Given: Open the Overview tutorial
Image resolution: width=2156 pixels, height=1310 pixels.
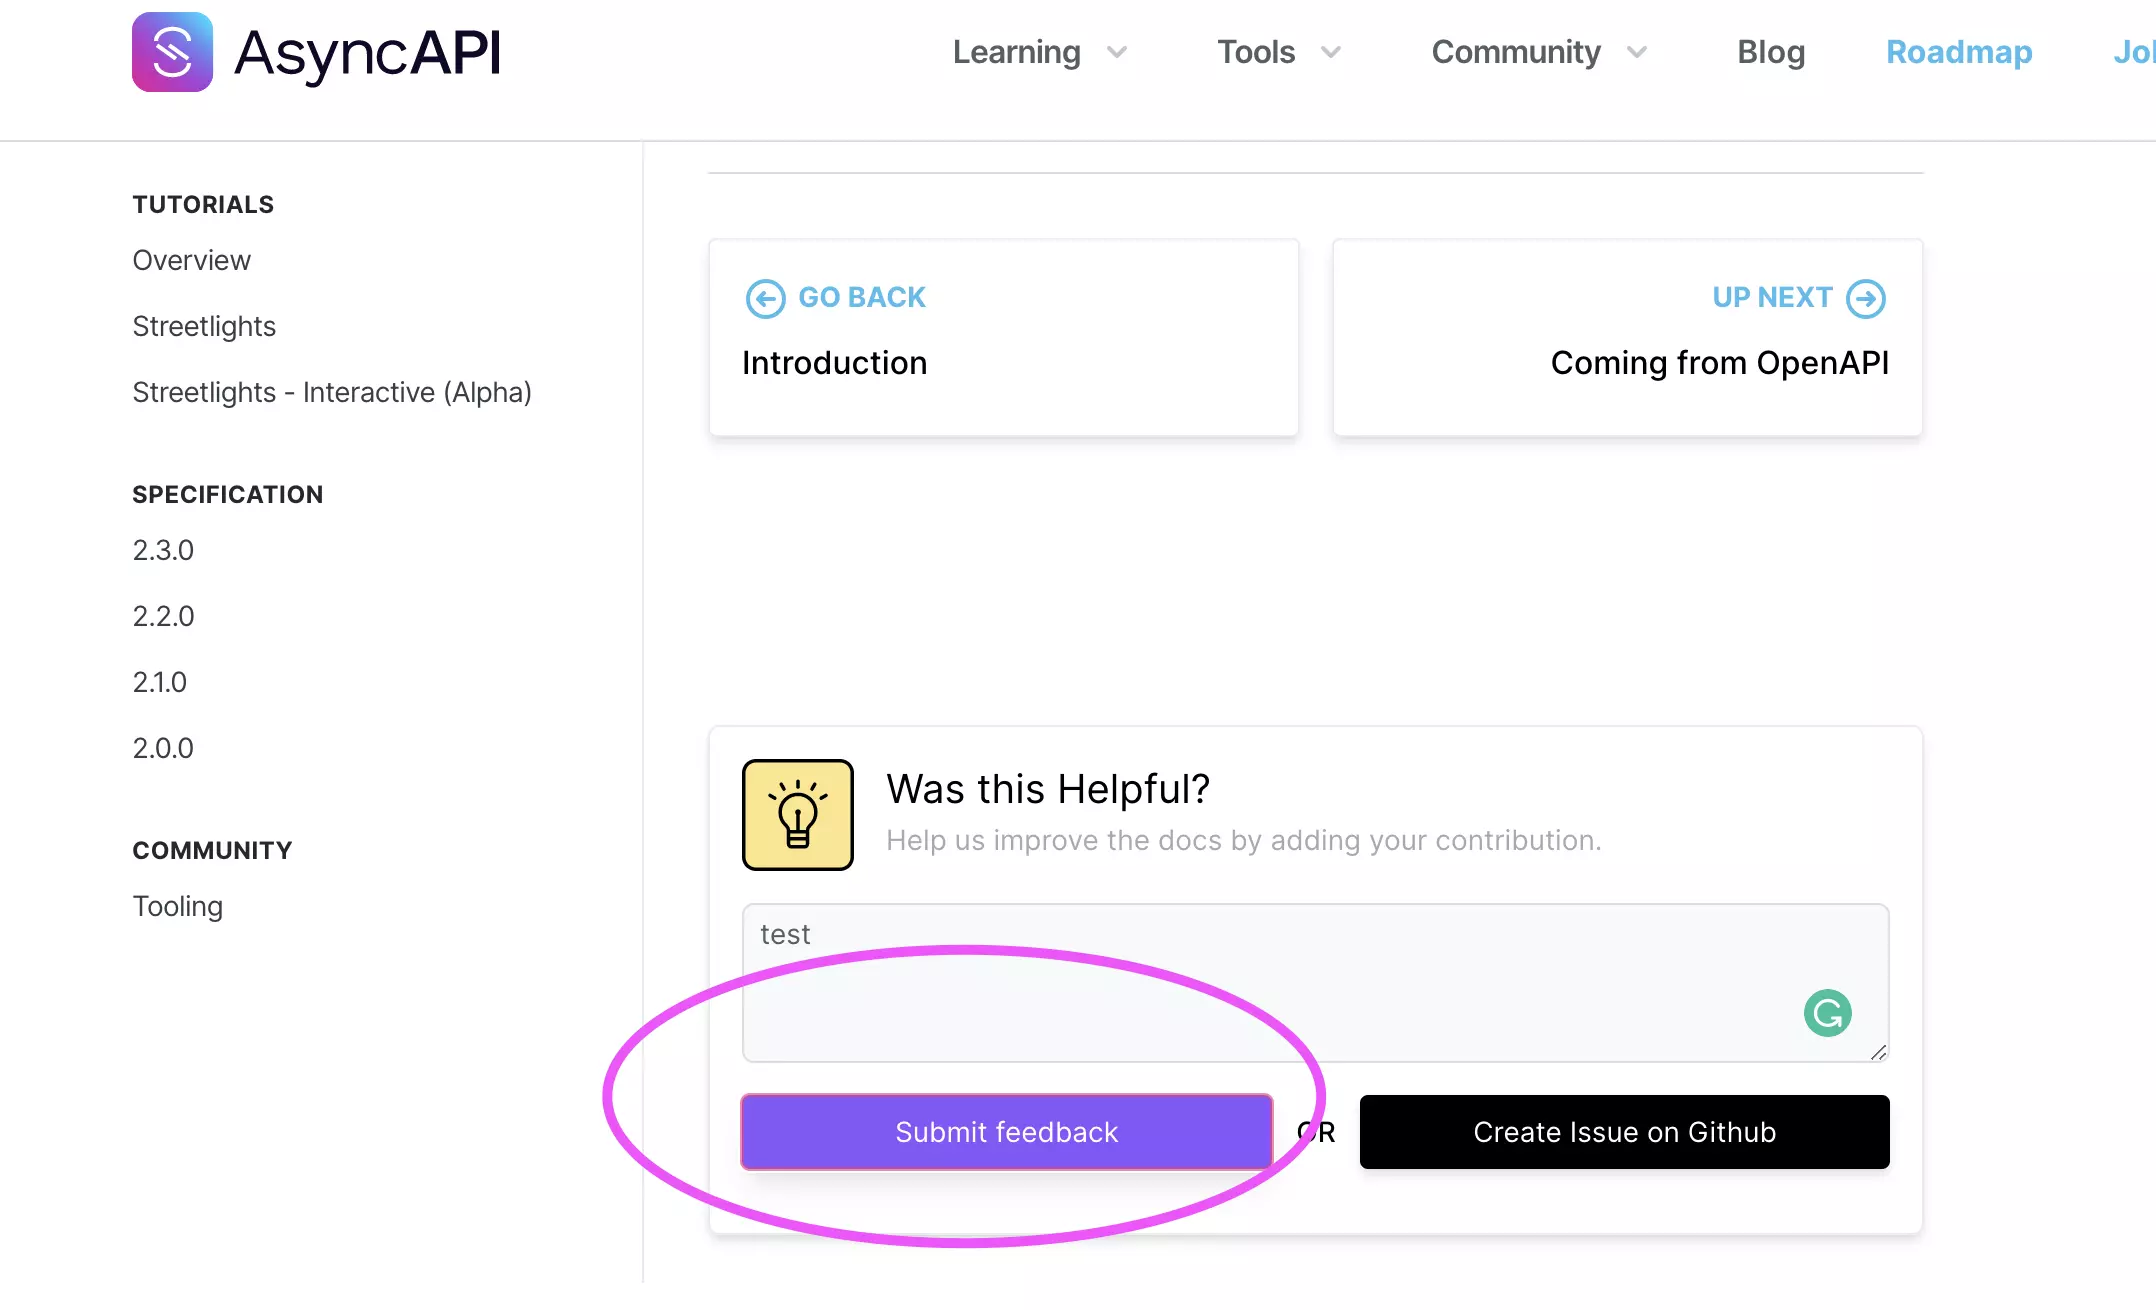Looking at the screenshot, I should [x=191, y=260].
